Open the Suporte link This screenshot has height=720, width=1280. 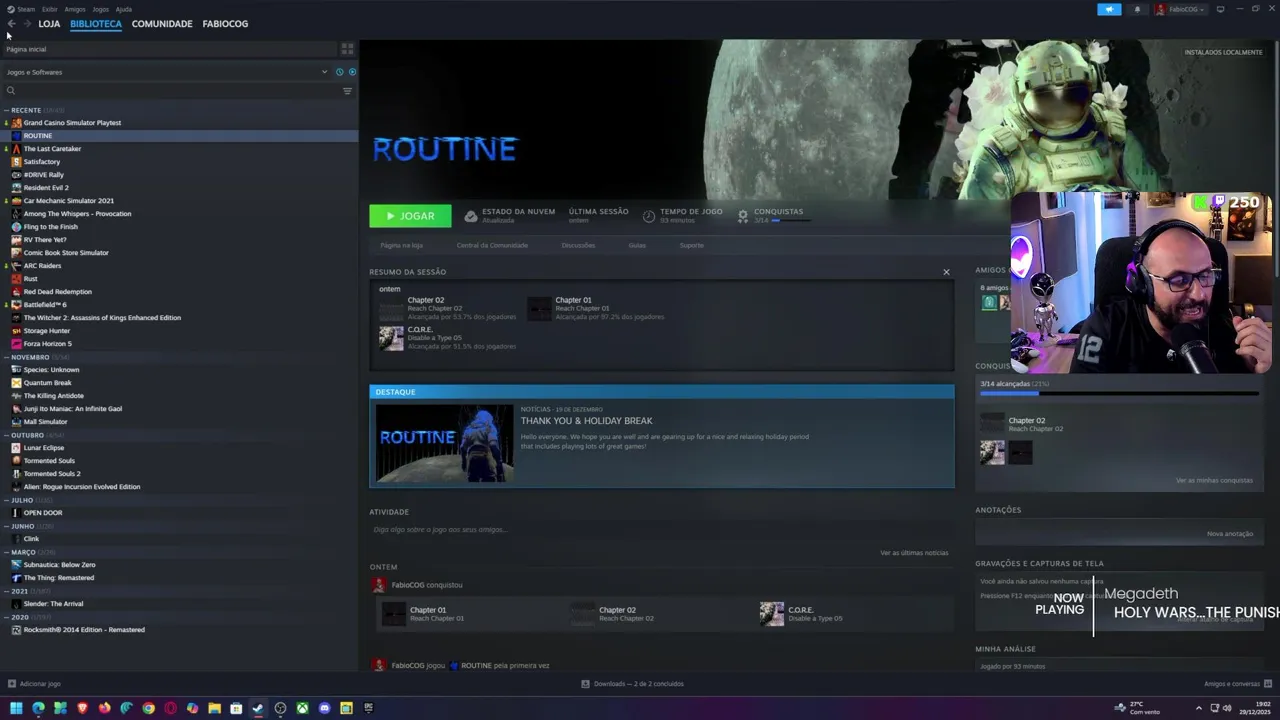tap(692, 245)
